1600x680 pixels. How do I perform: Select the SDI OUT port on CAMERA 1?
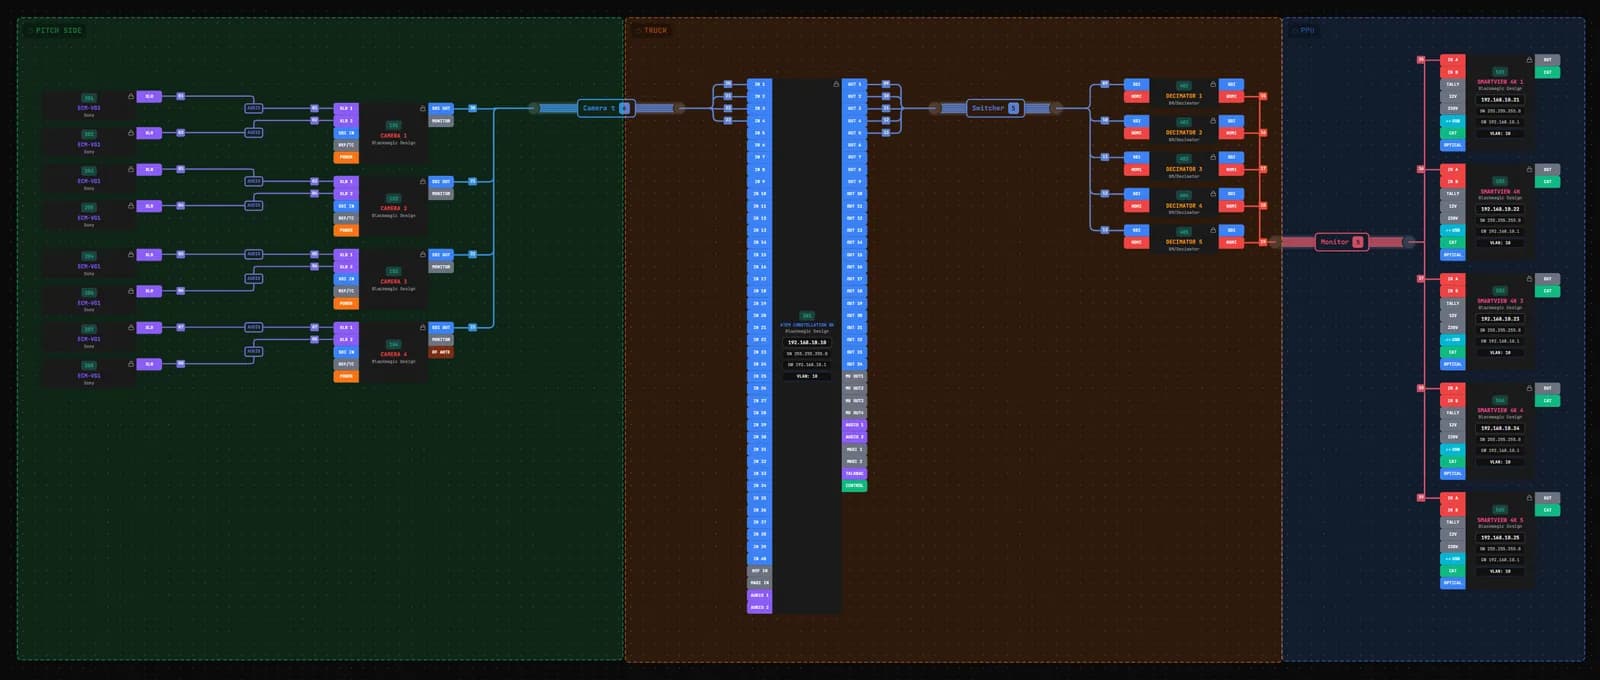click(x=441, y=108)
